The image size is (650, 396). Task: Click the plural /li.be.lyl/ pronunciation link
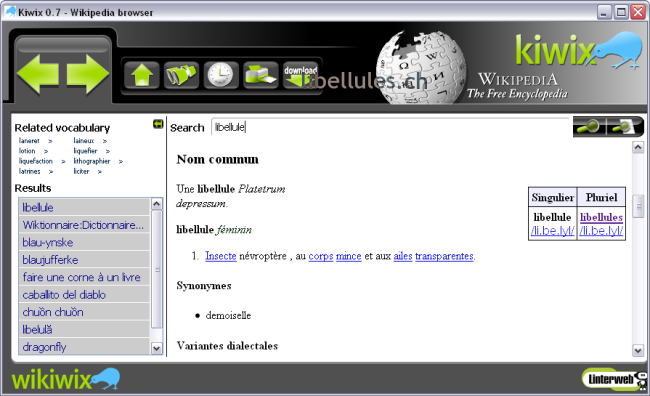click(x=601, y=231)
